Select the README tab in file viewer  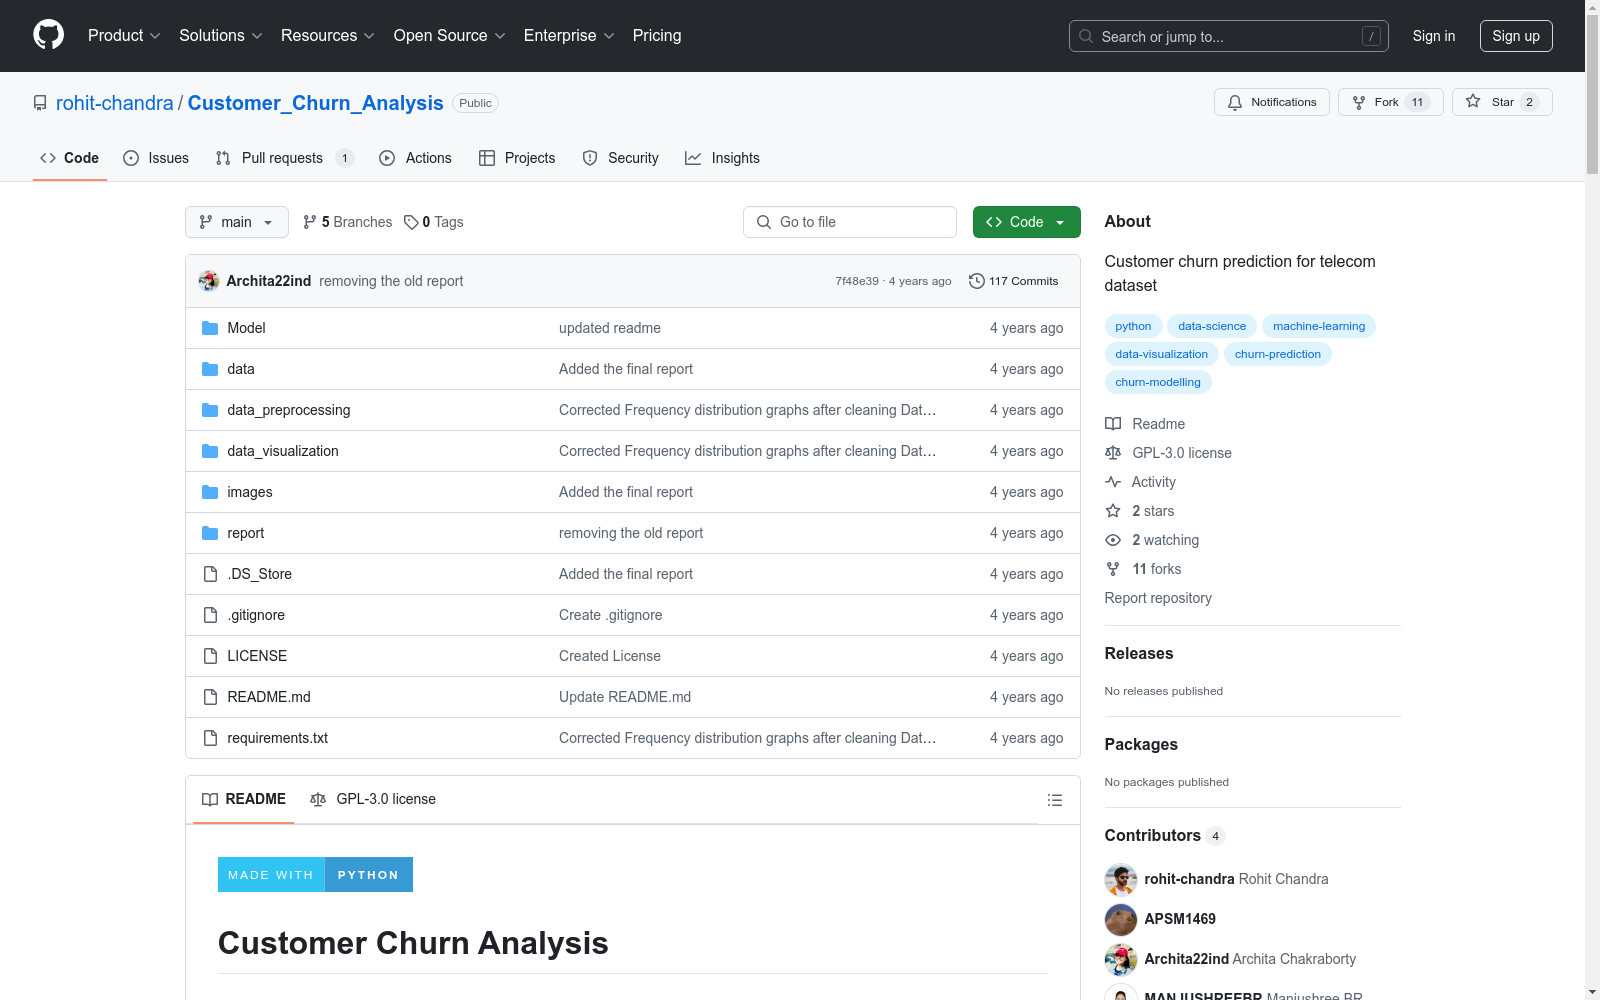tap(244, 799)
